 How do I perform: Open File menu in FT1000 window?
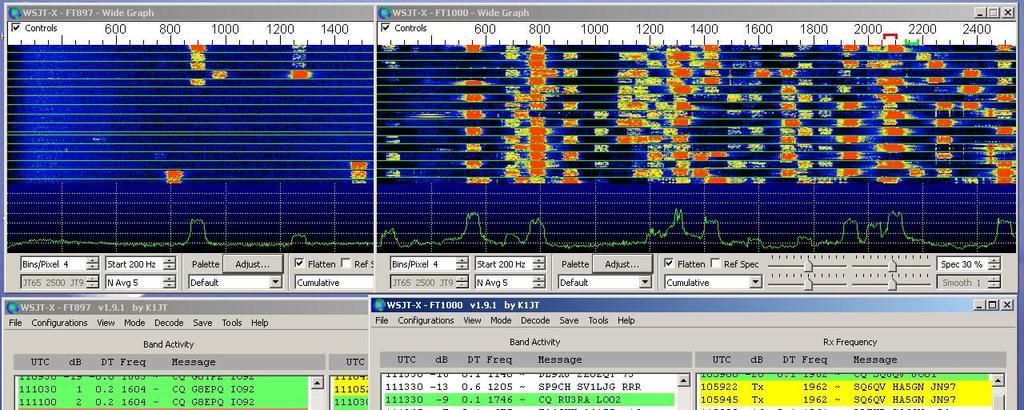coord(382,321)
